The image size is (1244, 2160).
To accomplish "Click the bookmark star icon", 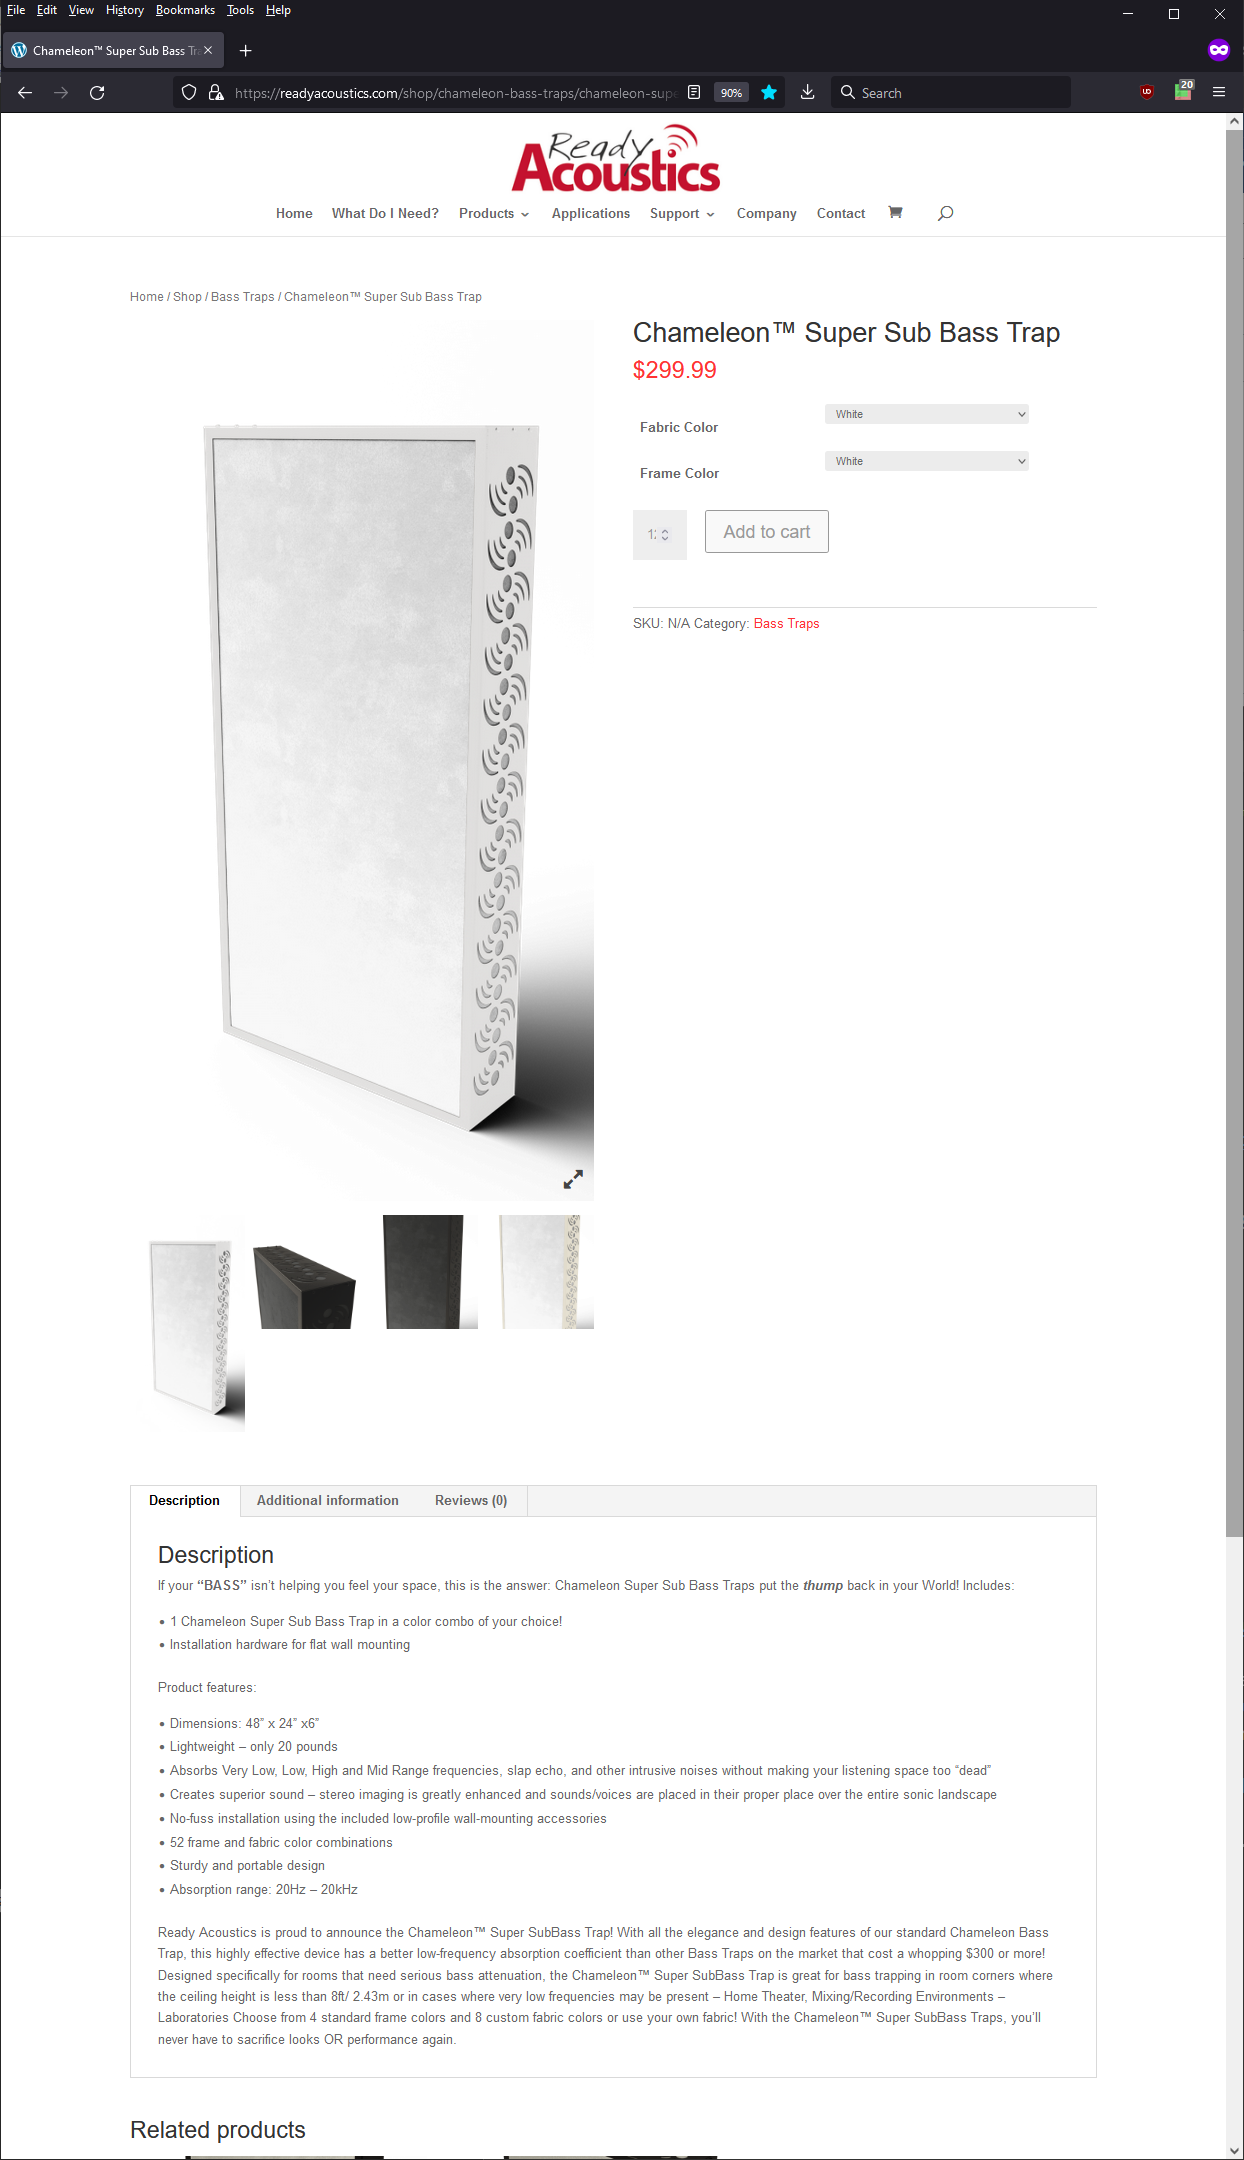I will pyautogui.click(x=769, y=92).
